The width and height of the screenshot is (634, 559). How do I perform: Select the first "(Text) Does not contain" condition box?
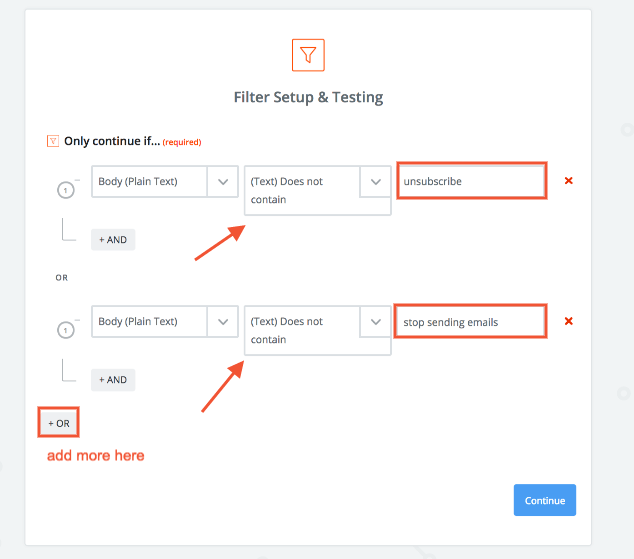click(x=302, y=190)
